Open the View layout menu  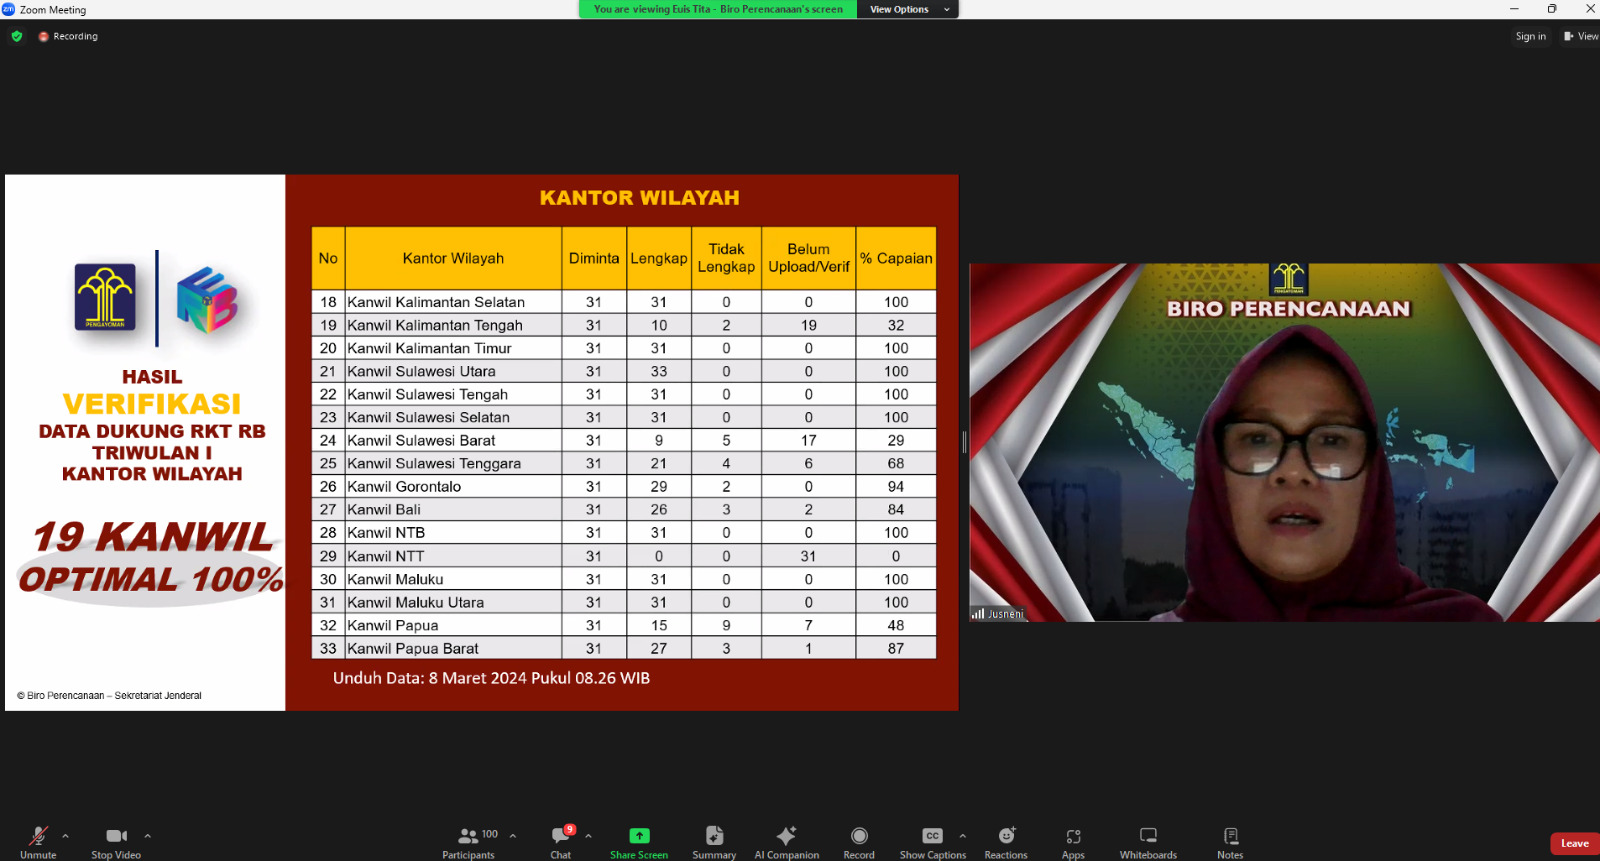(x=1581, y=36)
